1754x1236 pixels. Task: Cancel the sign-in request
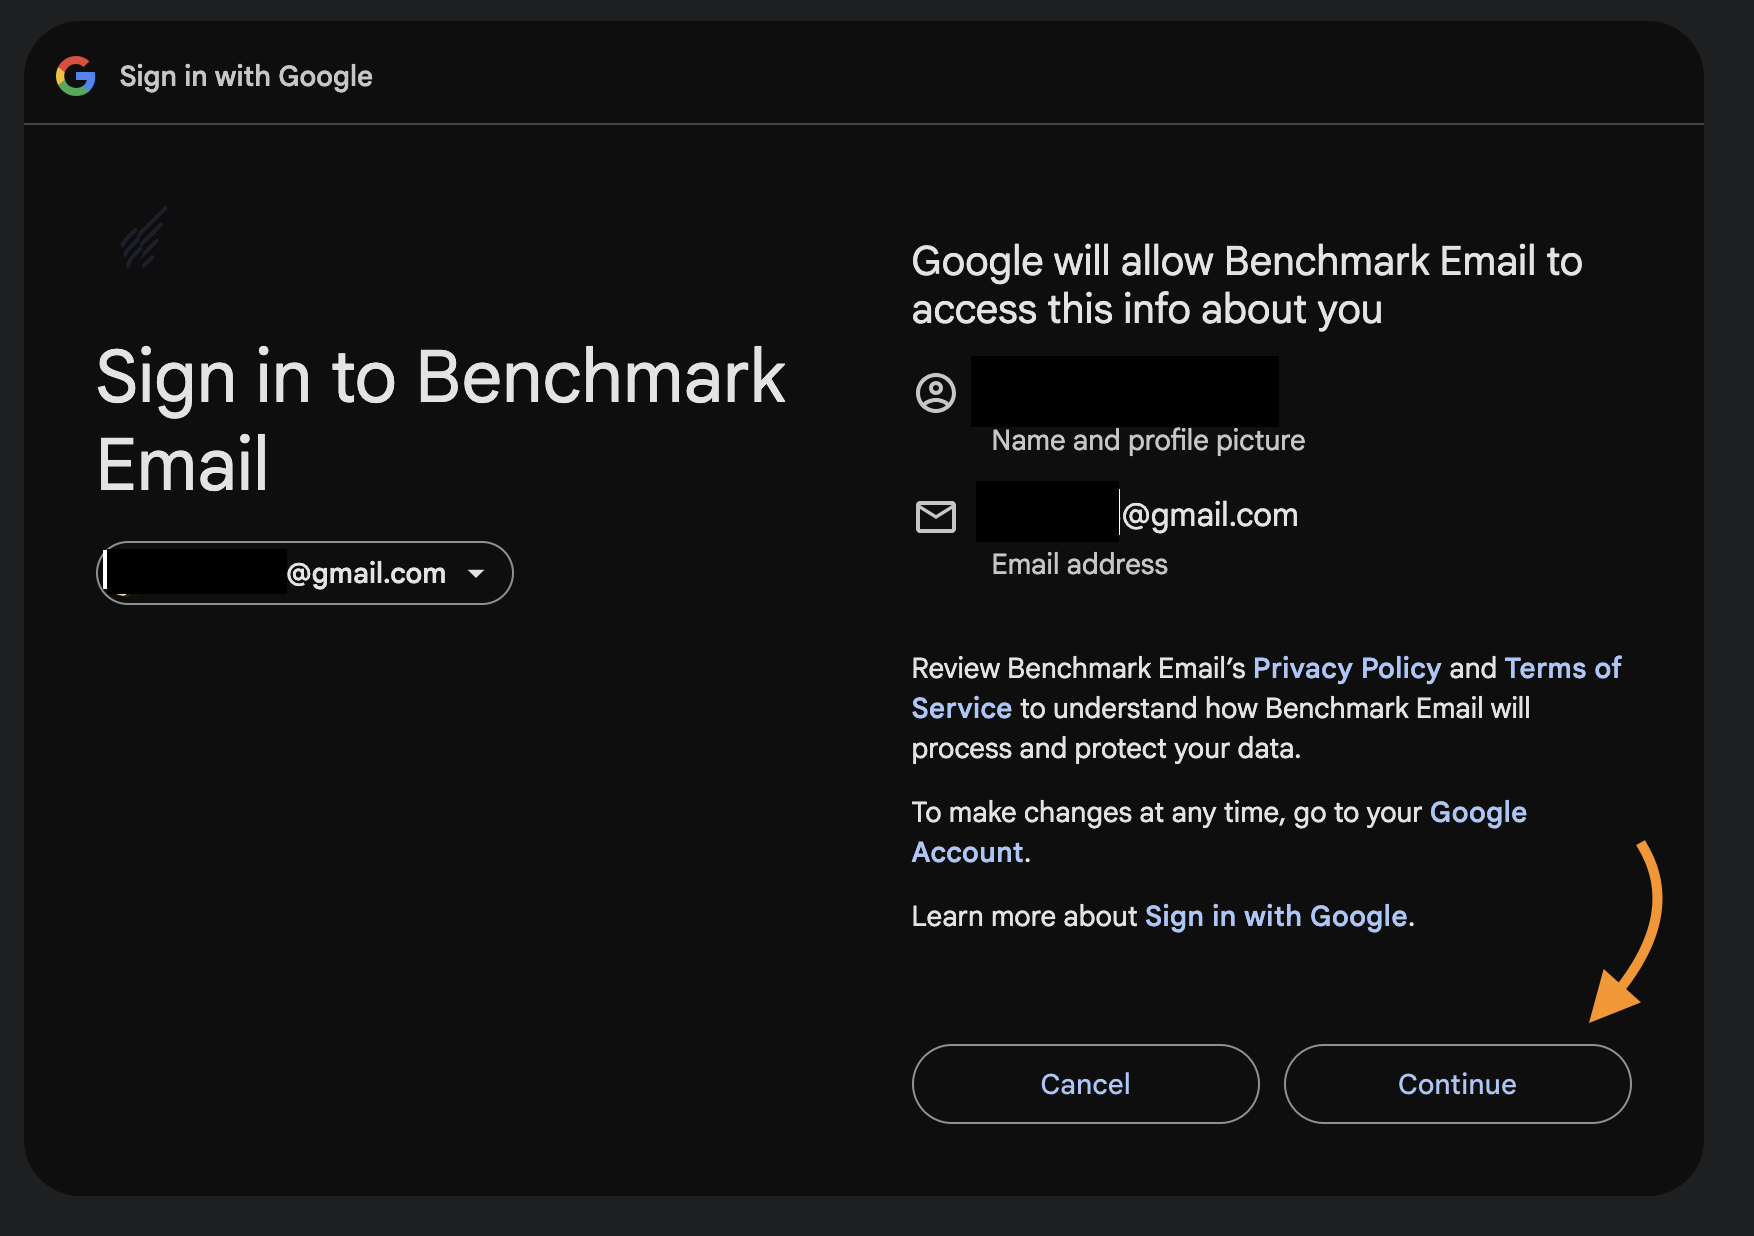click(1086, 1084)
